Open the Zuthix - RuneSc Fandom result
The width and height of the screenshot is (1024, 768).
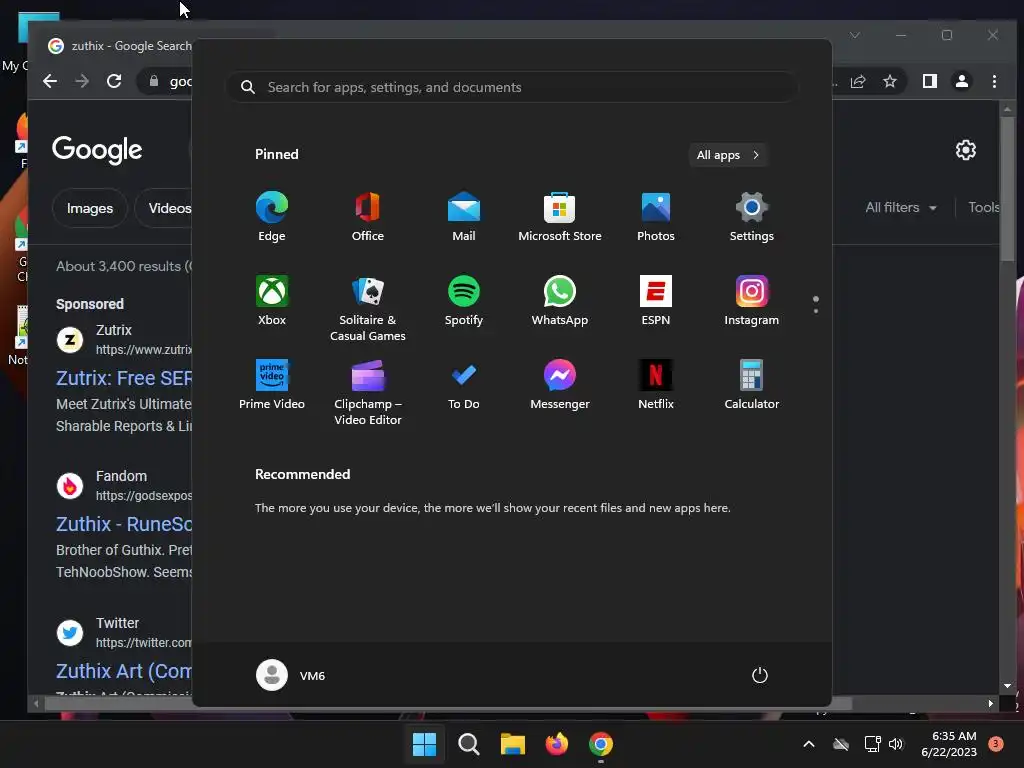point(124,524)
